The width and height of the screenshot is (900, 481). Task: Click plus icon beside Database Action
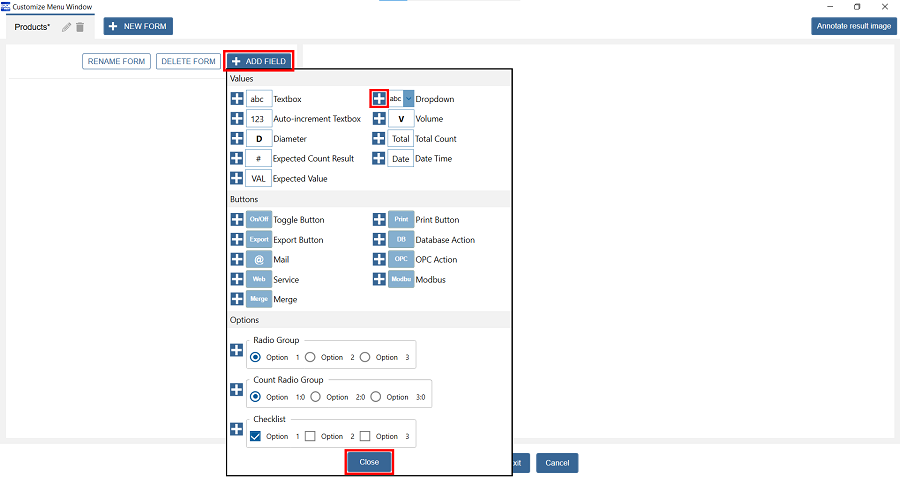(x=380, y=240)
